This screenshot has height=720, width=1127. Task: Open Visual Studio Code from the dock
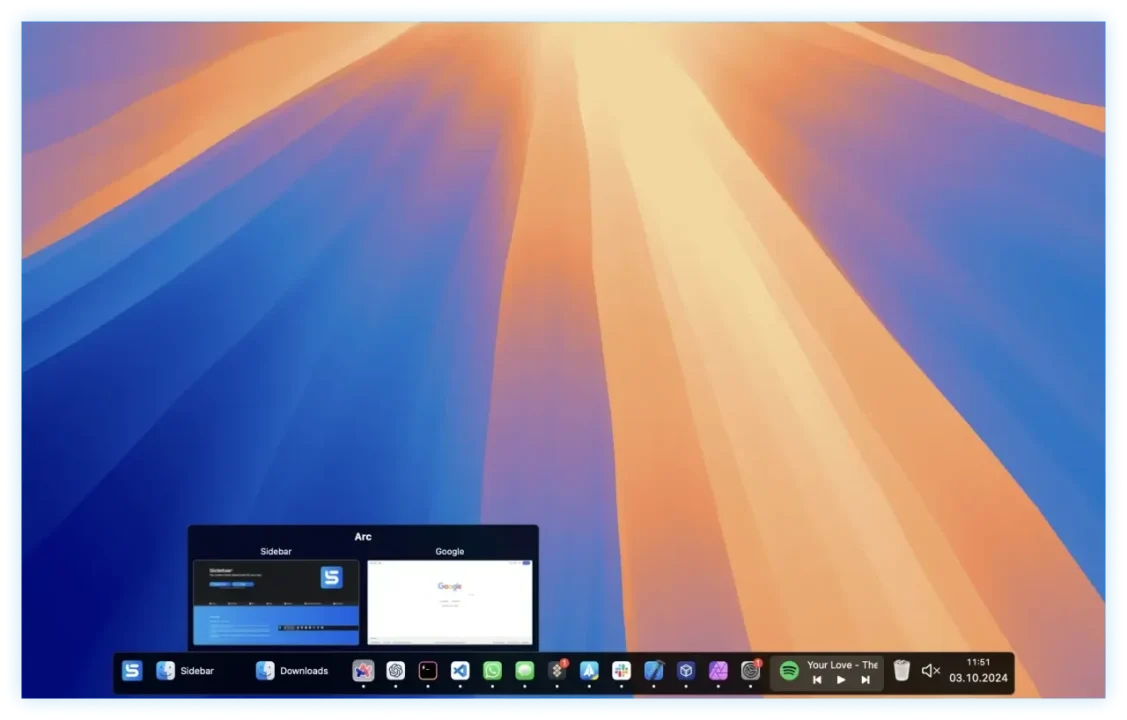click(460, 670)
